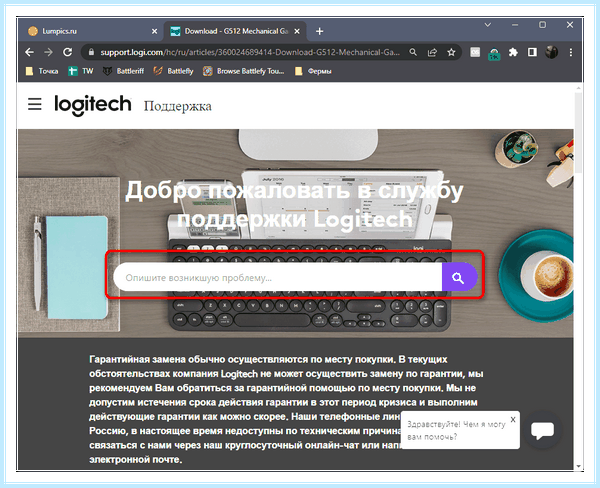
Task: Close the Download - G512 Mechanical tab
Action: point(297,31)
